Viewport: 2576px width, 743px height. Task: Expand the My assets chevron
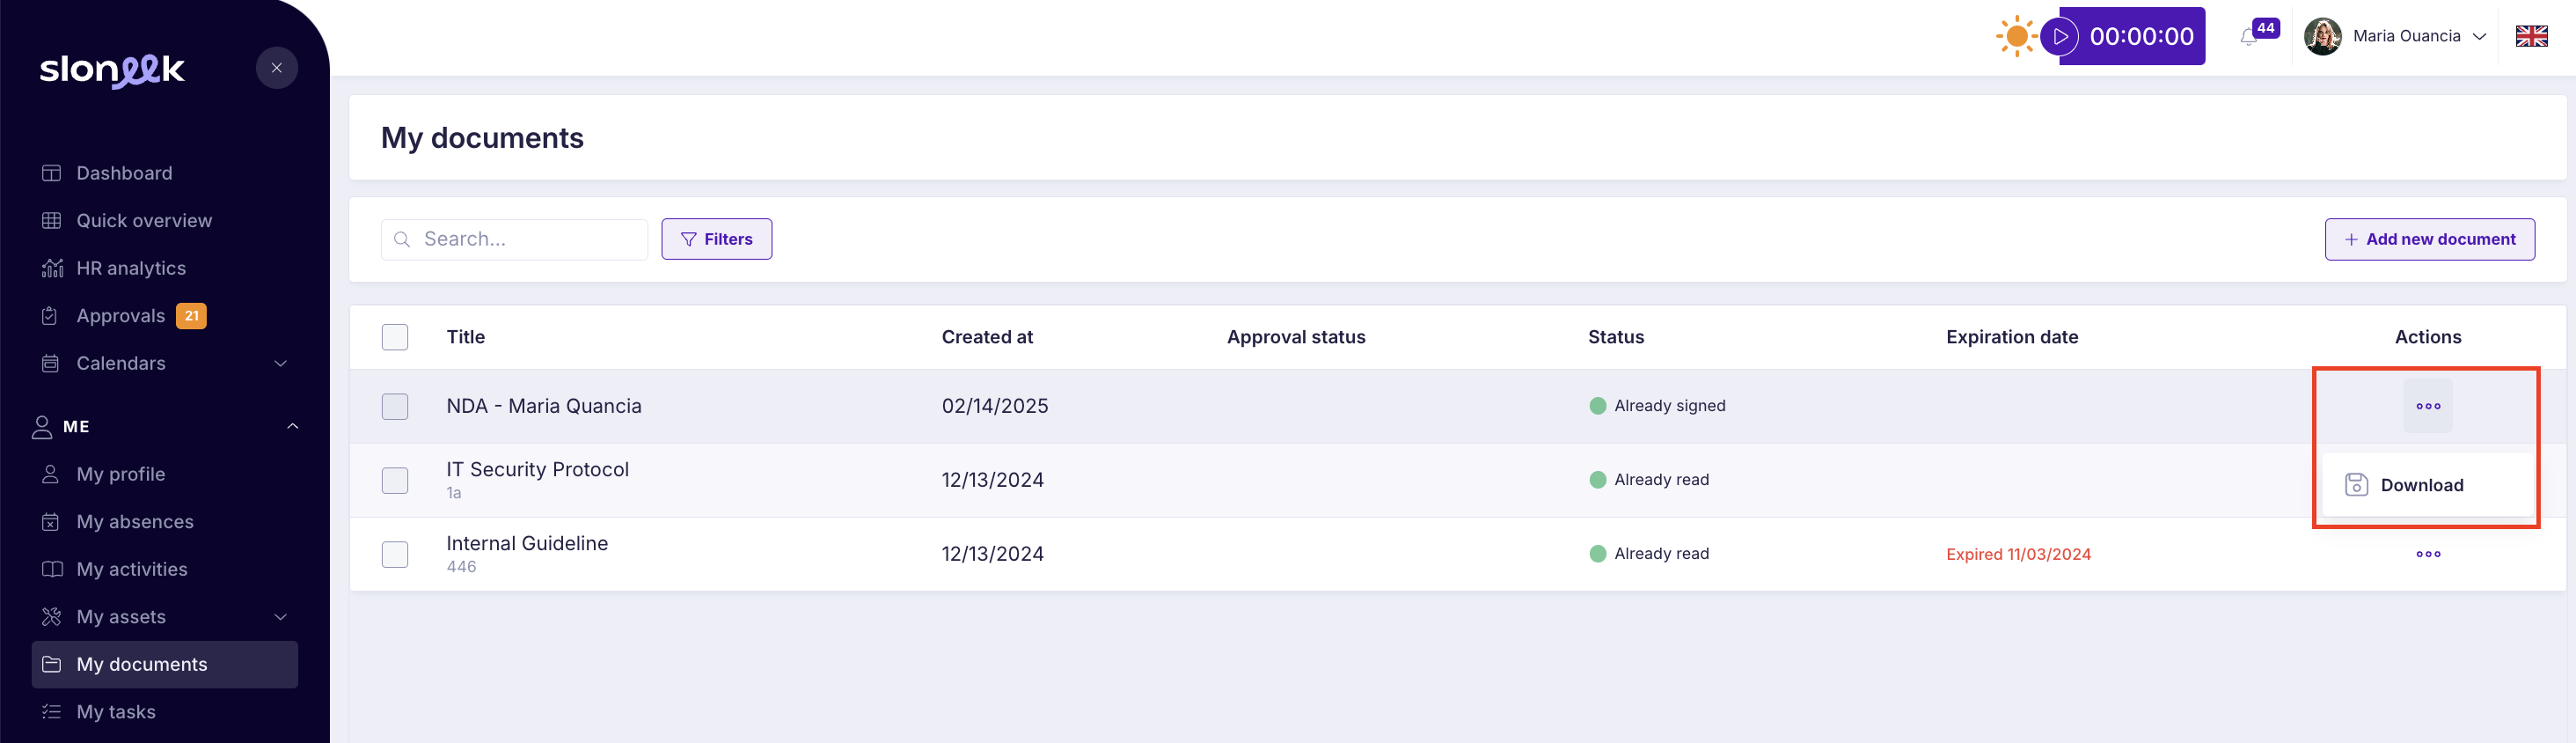pyautogui.click(x=281, y=617)
